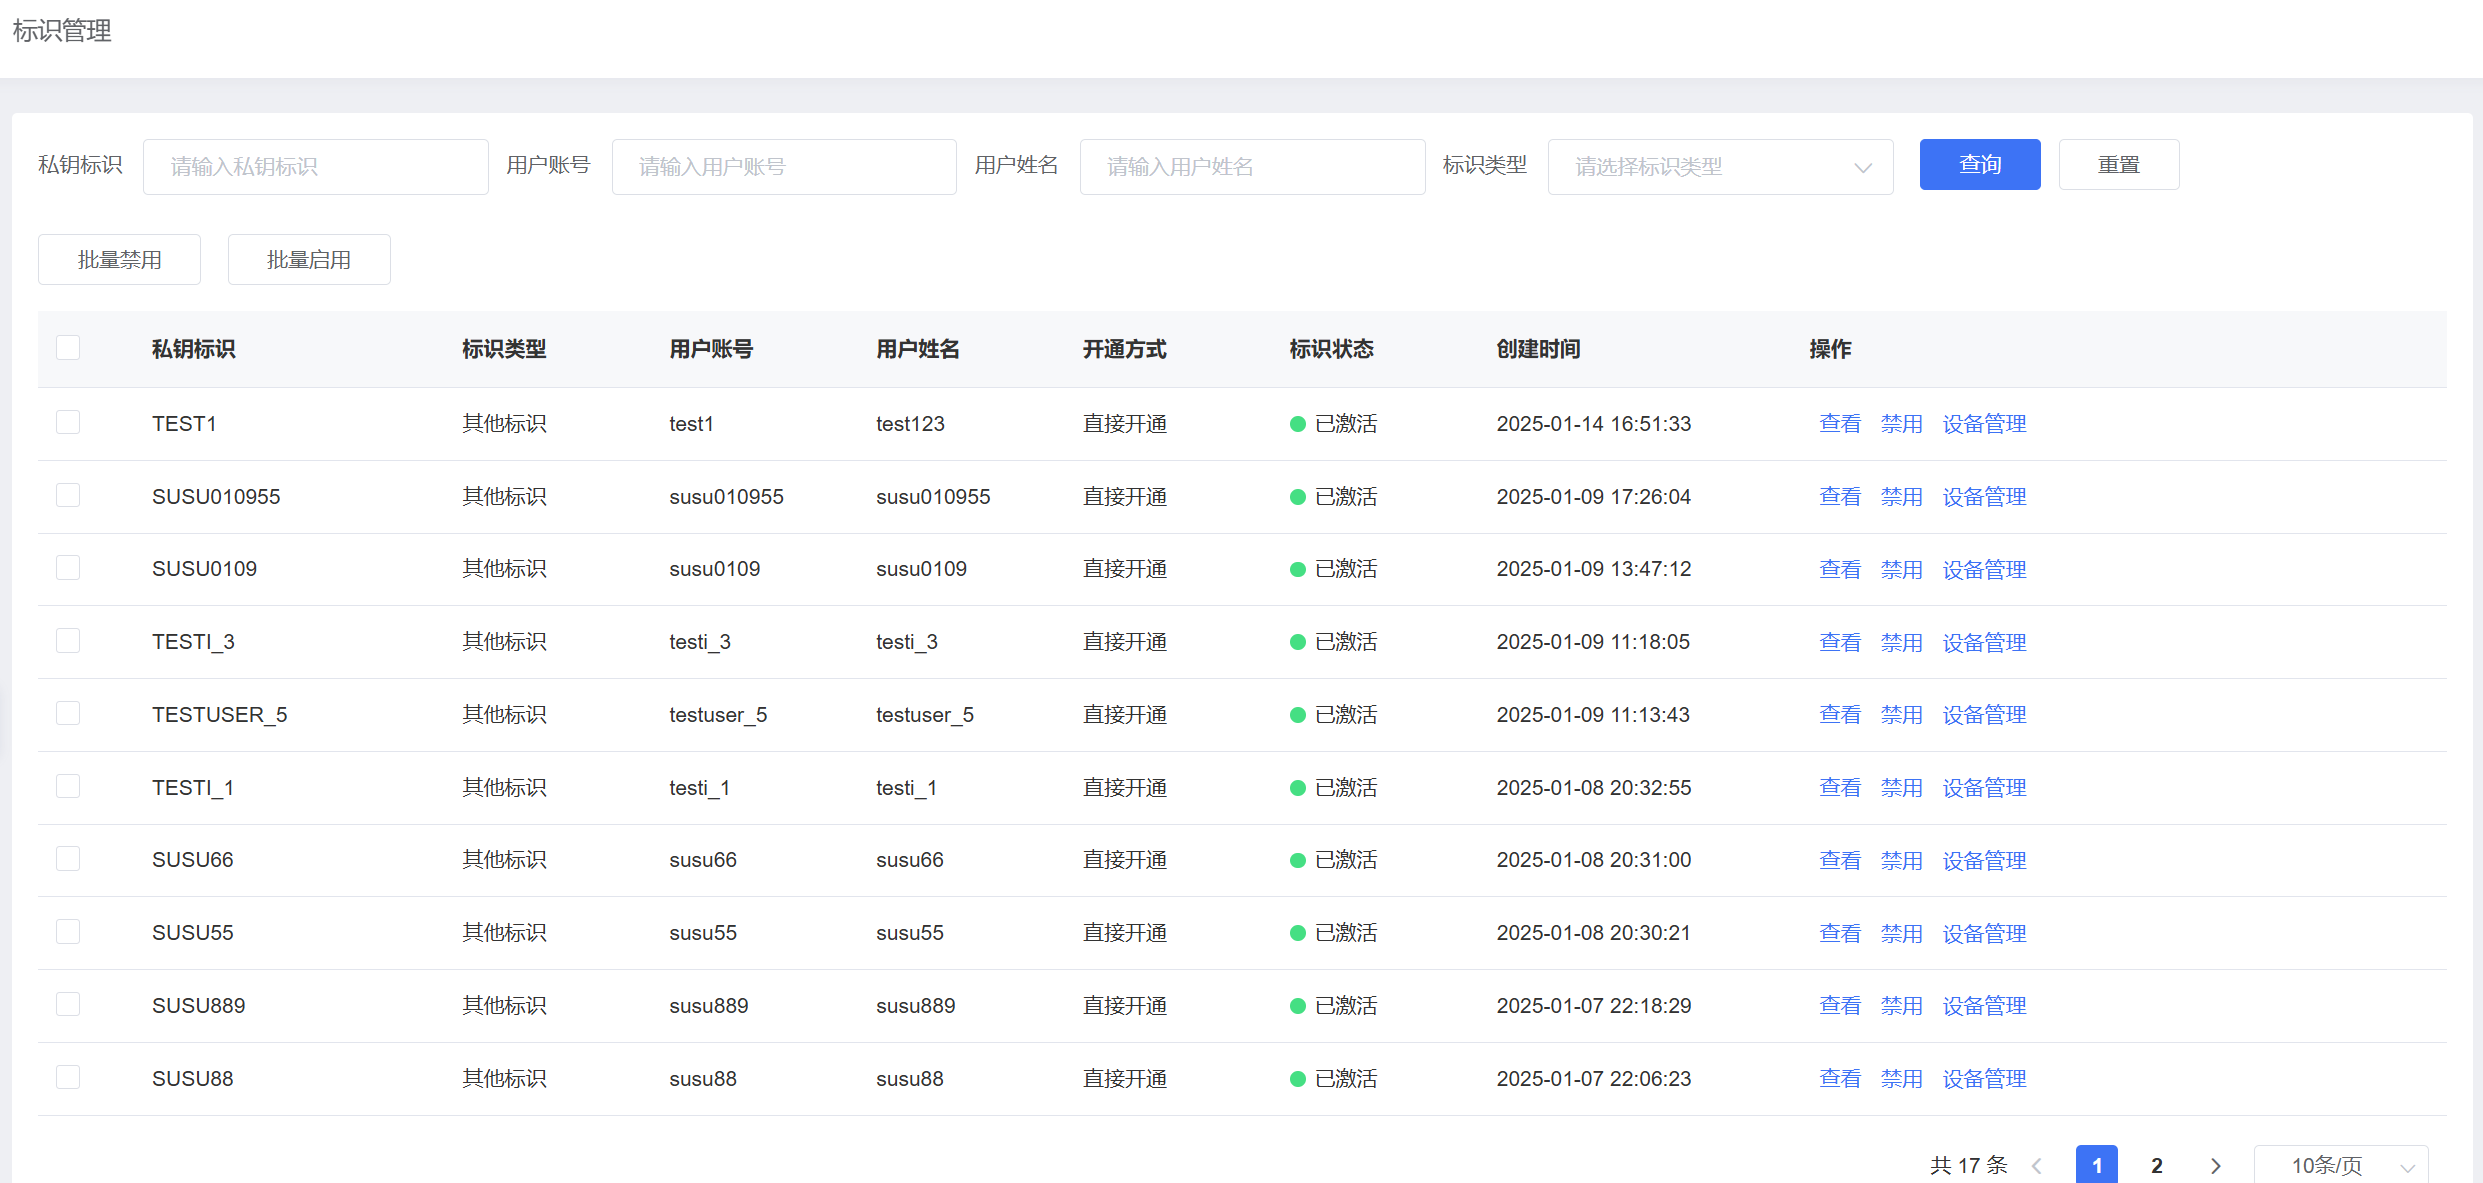
Task: Click the 重置 reset button
Action: click(2119, 164)
